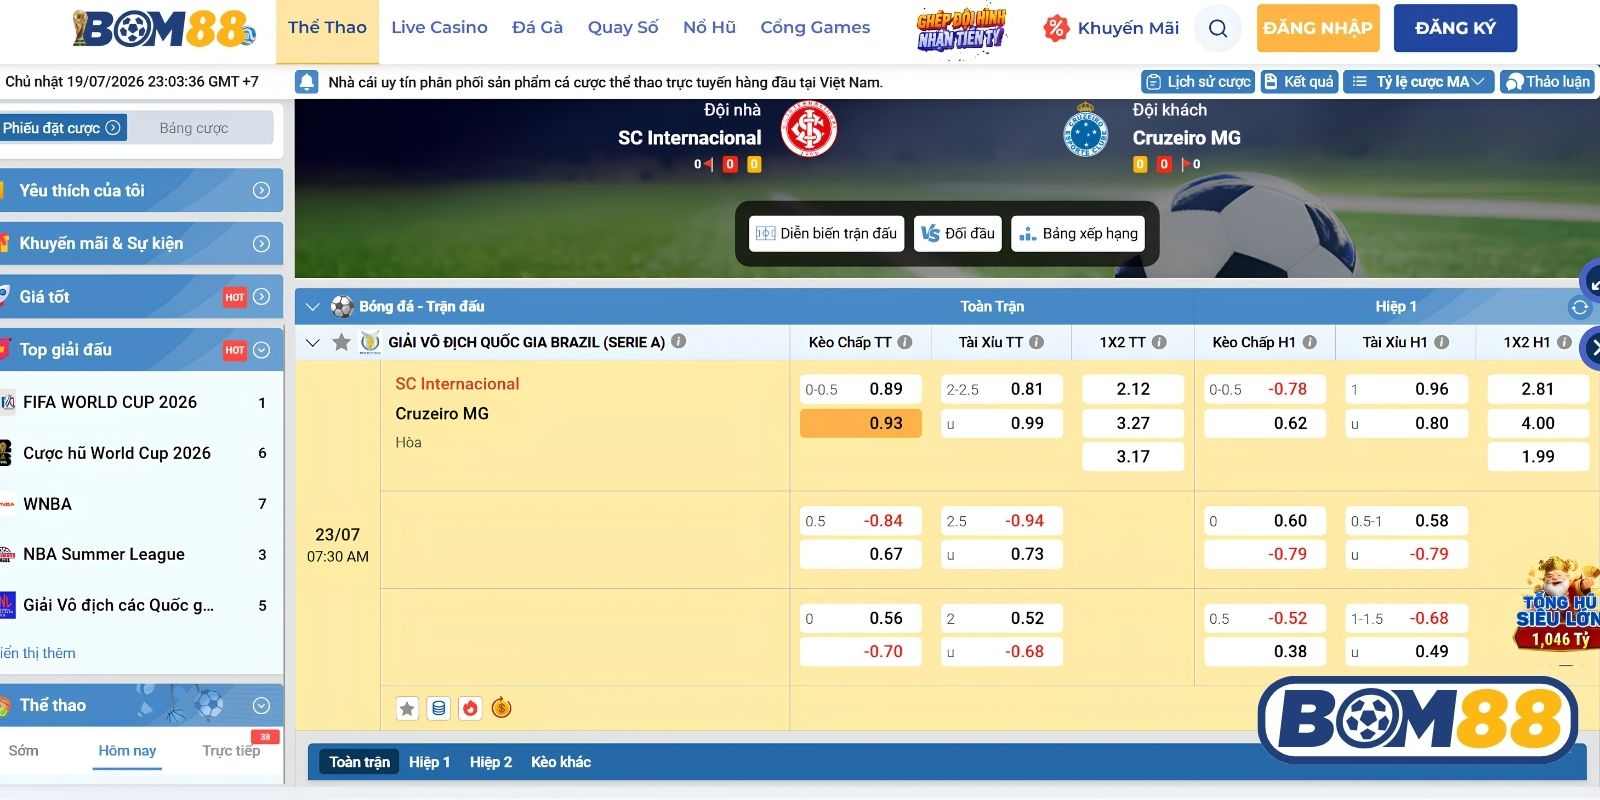This screenshot has width=1600, height=800.
Task: Collapse the Bóng đá - Trận đấu section
Action: [313, 307]
